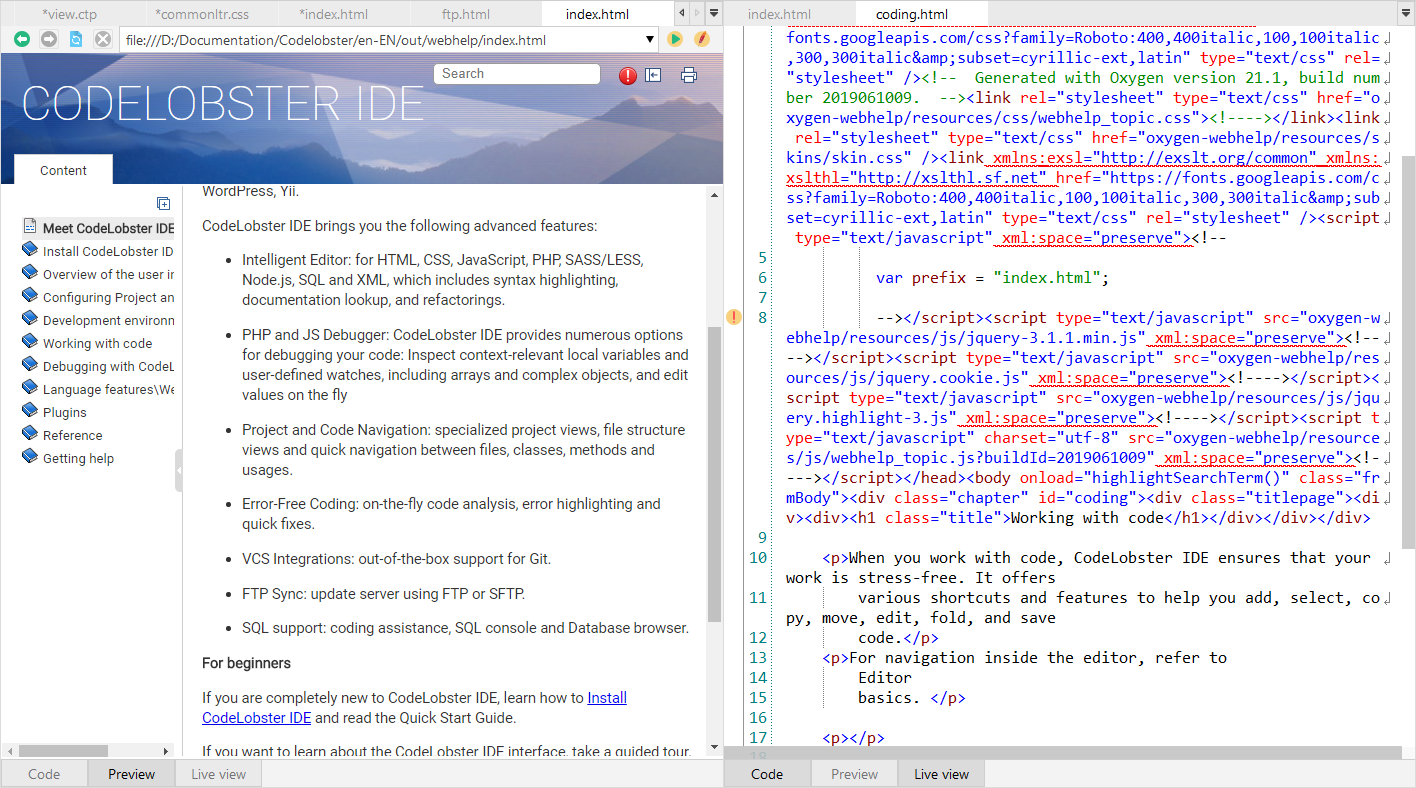Image resolution: width=1416 pixels, height=788 pixels.
Task: Select Preview tab in left pane
Action: pos(132,774)
